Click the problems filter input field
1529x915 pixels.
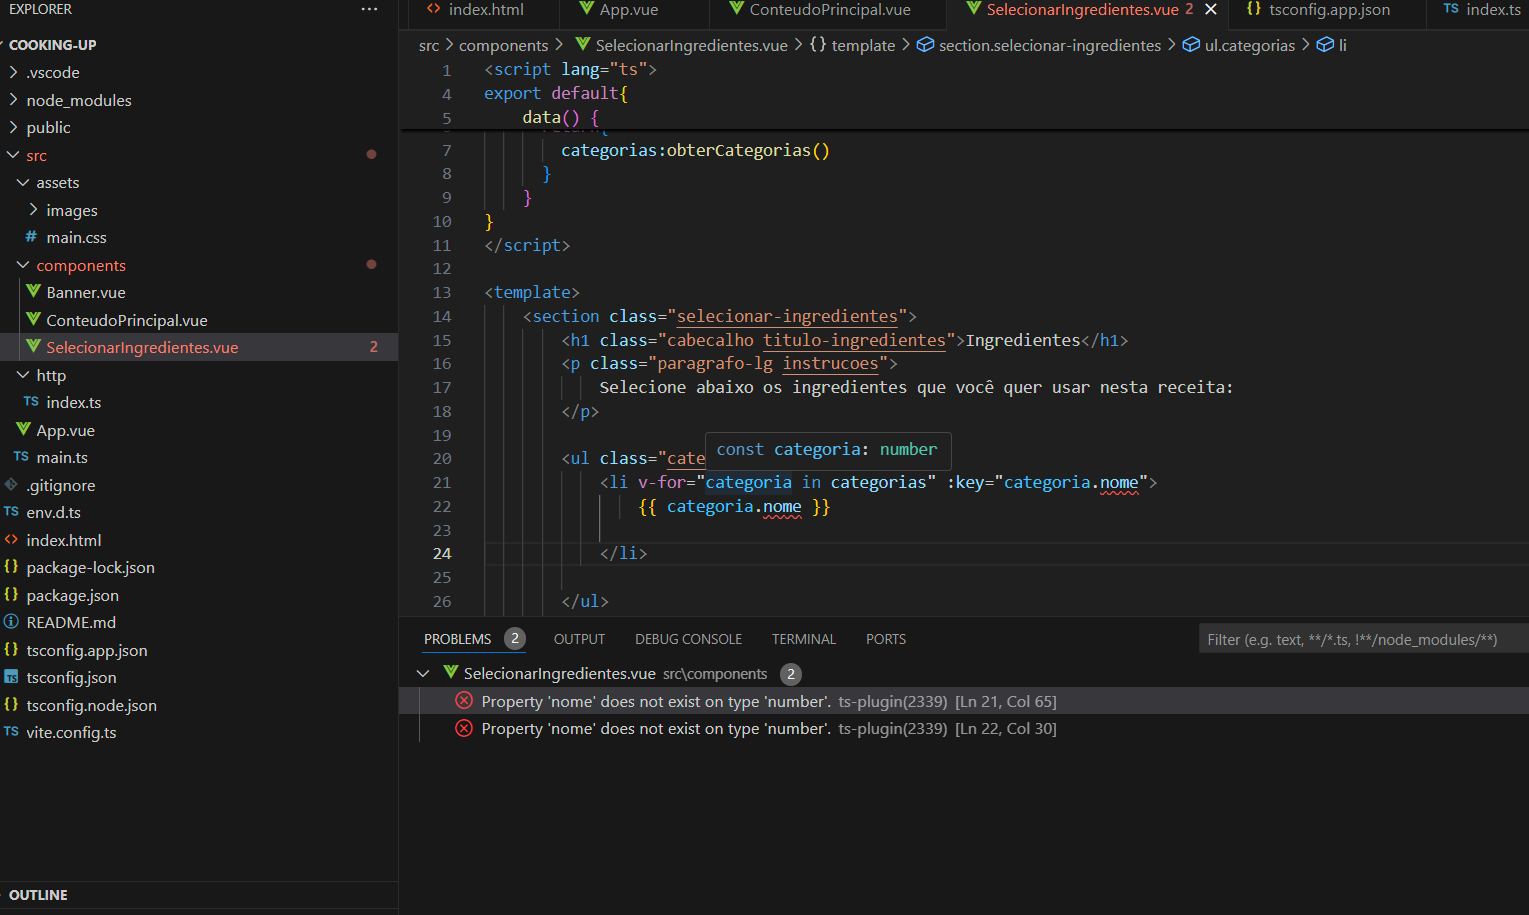tap(1363, 639)
